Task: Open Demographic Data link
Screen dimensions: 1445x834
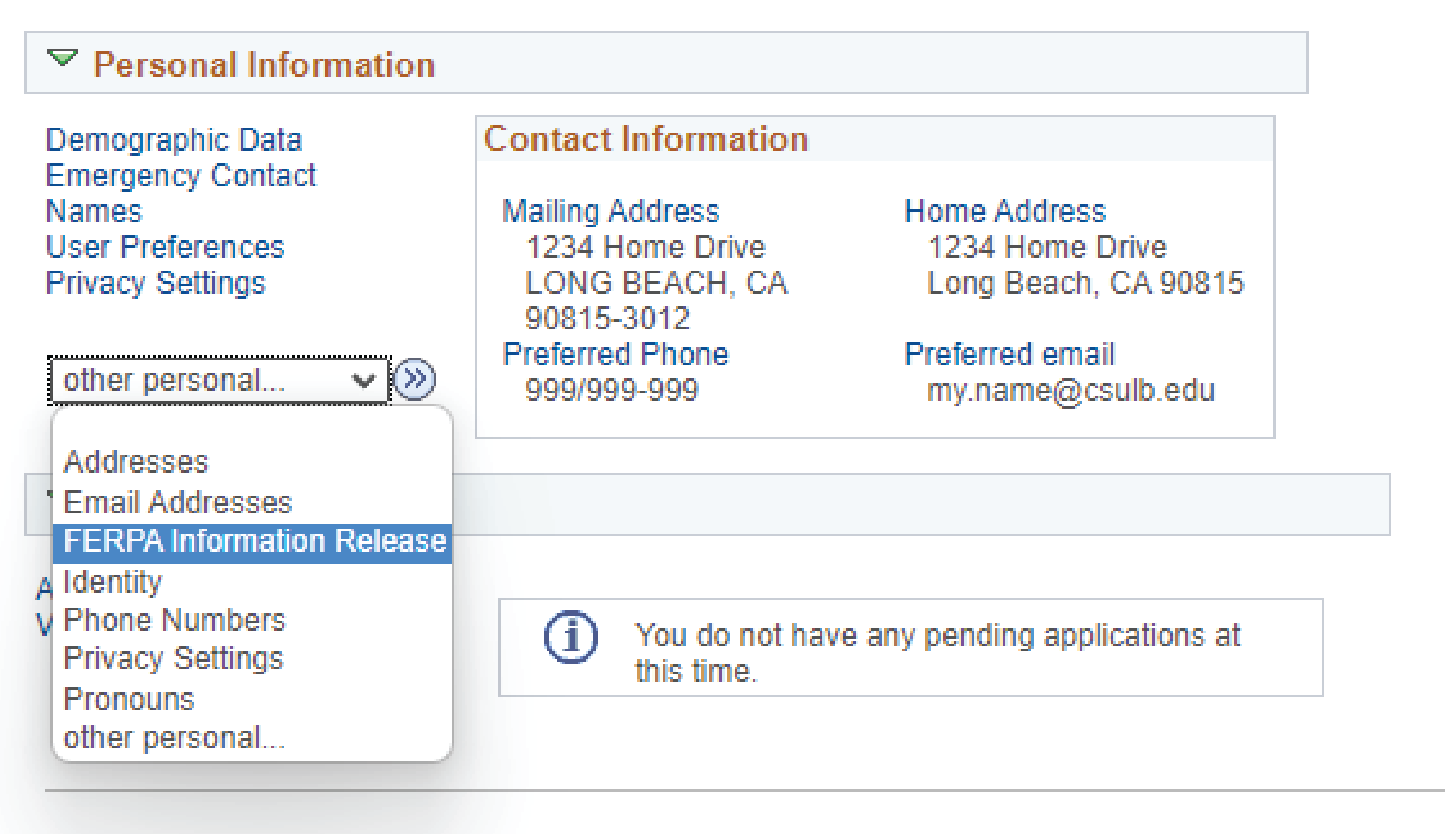Action: 174,140
